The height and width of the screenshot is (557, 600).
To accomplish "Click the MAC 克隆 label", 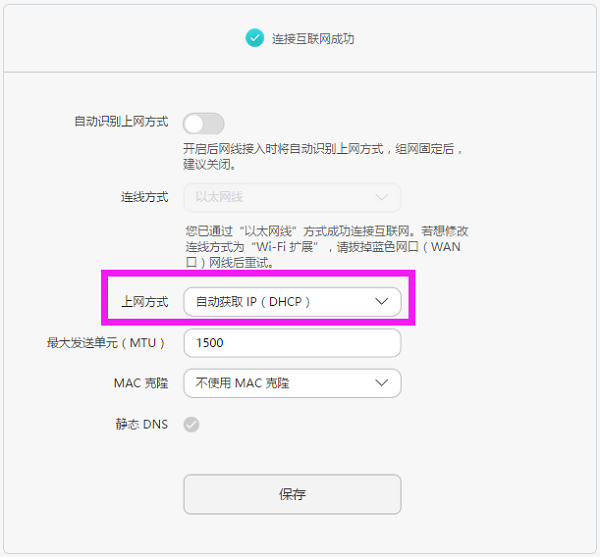I will click(x=140, y=383).
